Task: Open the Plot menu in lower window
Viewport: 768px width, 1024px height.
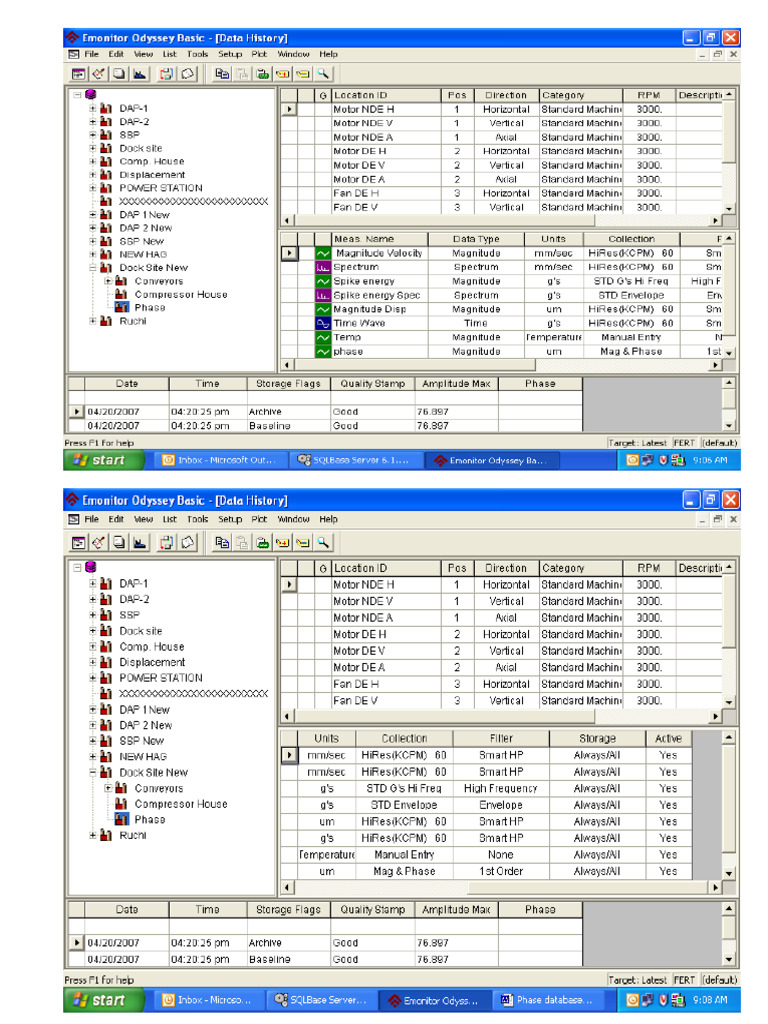Action: 259,519
